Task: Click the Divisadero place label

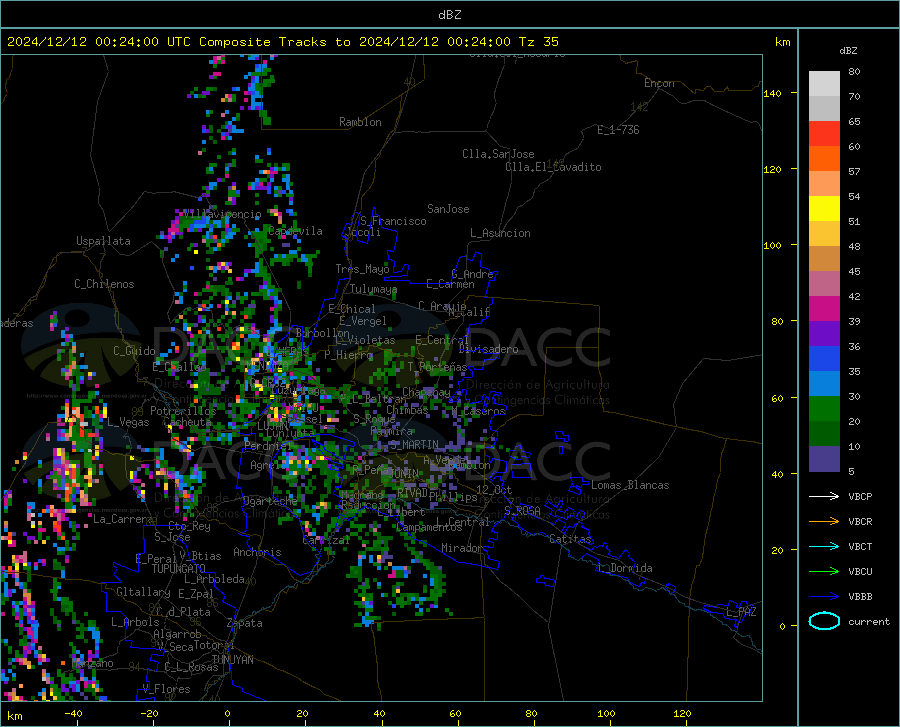Action: click(x=488, y=349)
